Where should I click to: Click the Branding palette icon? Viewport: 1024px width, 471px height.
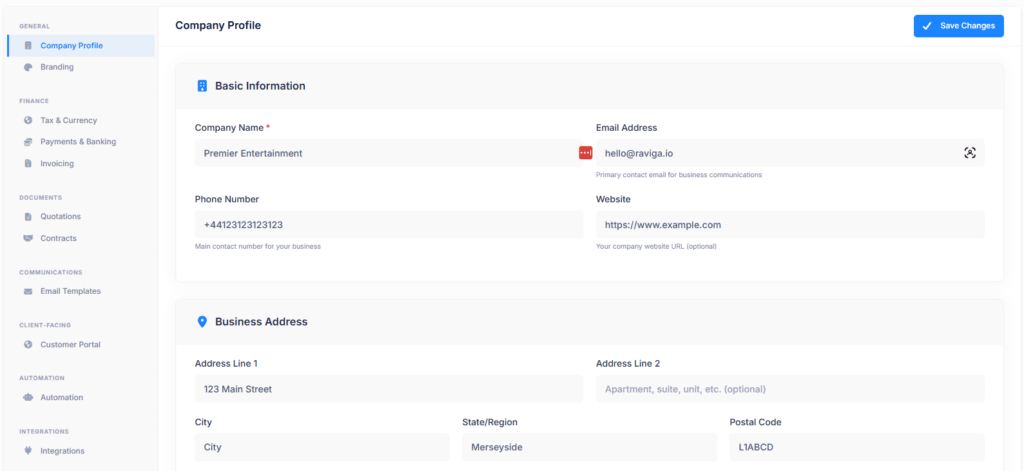[x=28, y=67]
